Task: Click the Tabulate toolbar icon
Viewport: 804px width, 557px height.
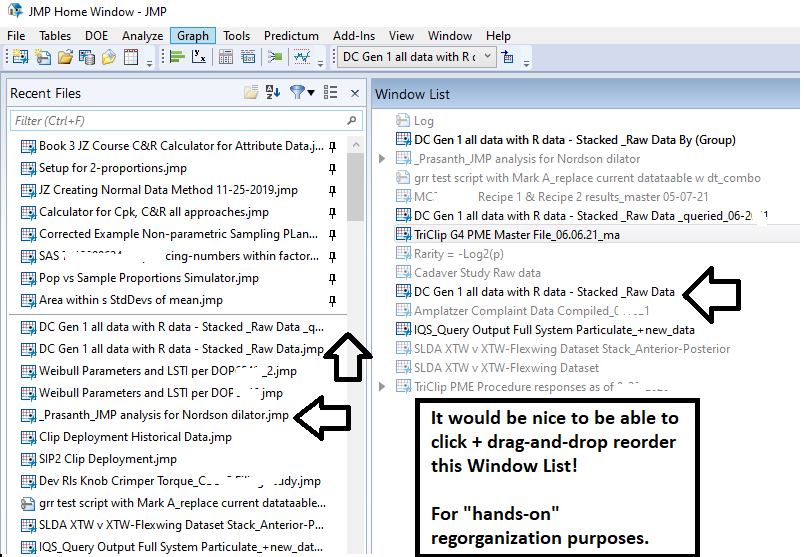Action: point(226,57)
